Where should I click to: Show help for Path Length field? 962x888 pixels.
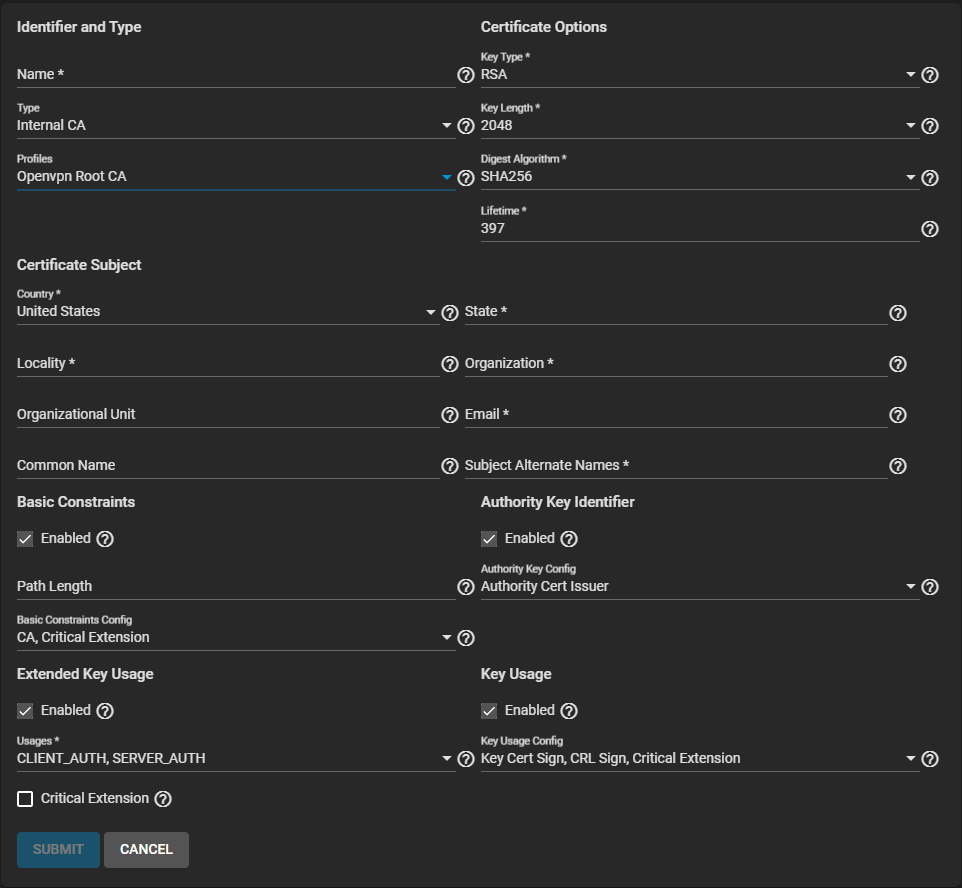(465, 587)
